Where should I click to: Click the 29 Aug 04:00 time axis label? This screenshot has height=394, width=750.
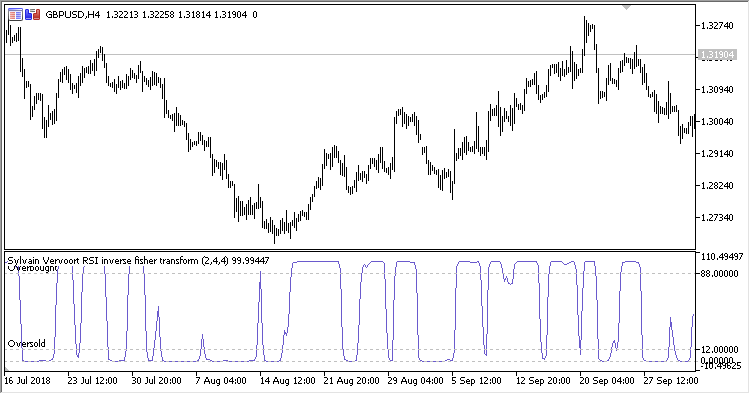point(415,381)
